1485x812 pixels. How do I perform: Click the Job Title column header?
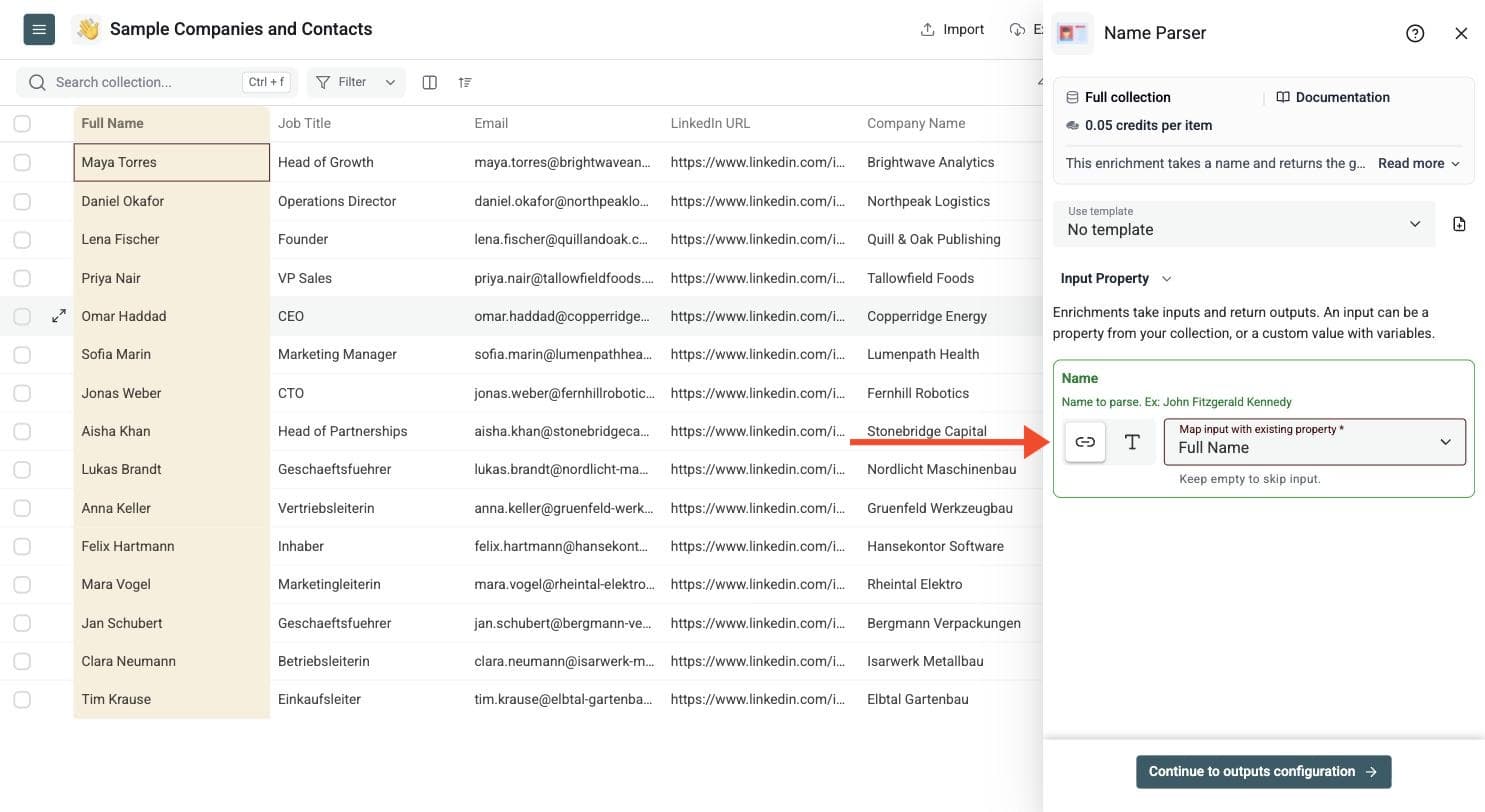368,124
